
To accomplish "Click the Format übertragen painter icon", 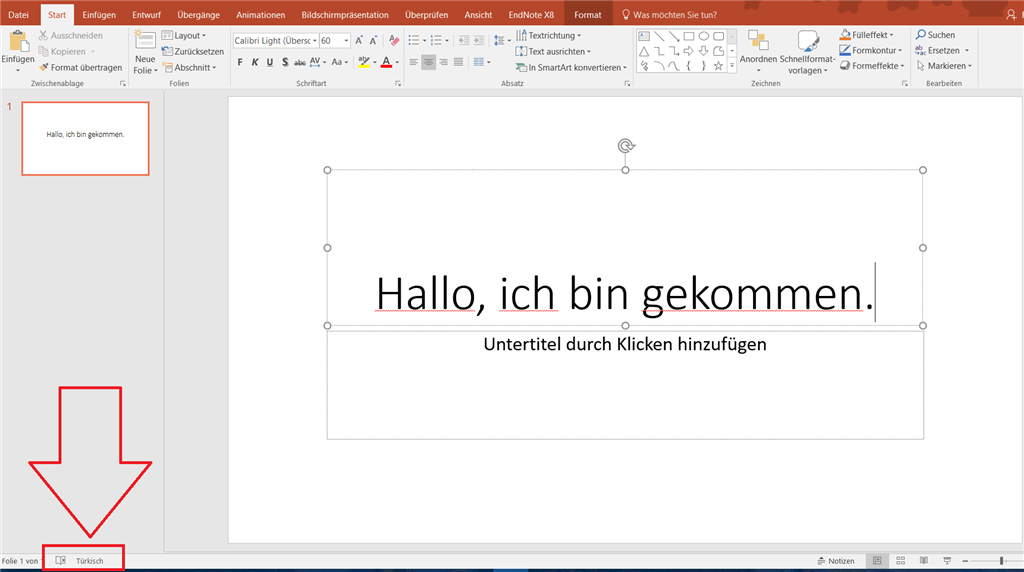I will coord(43,68).
